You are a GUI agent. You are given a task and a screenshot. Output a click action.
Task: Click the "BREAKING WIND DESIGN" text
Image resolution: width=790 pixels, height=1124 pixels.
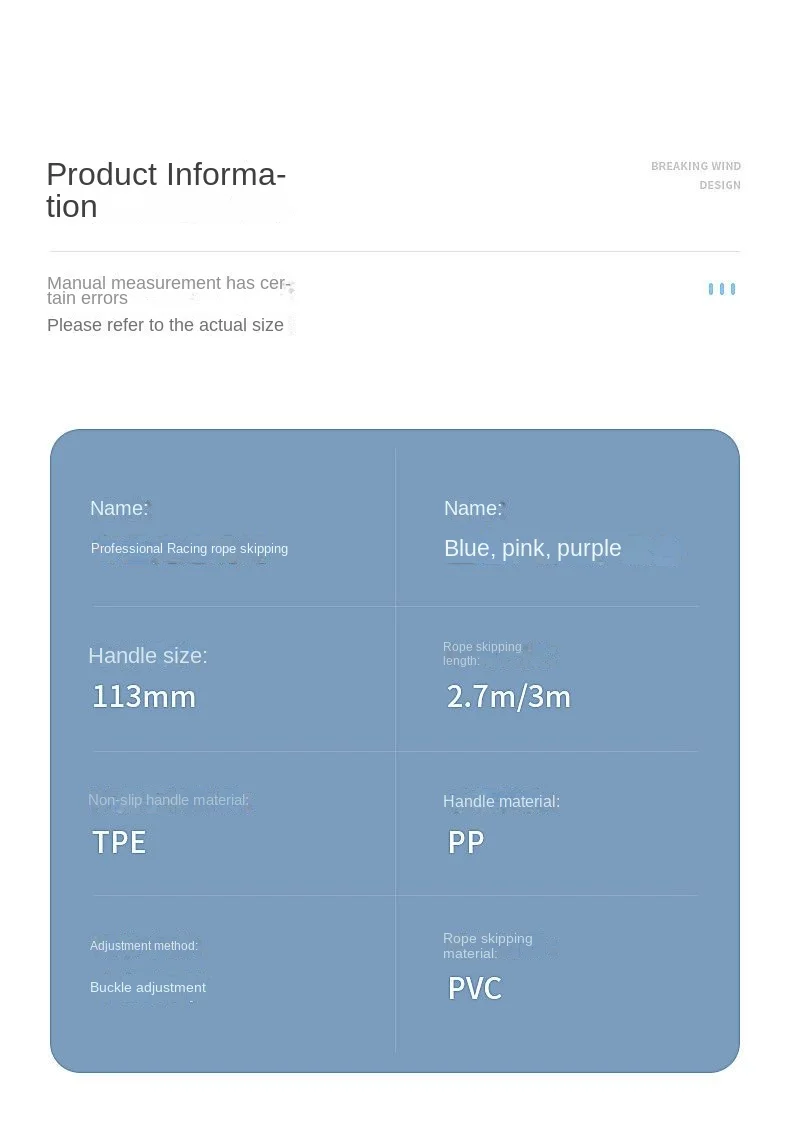696,175
